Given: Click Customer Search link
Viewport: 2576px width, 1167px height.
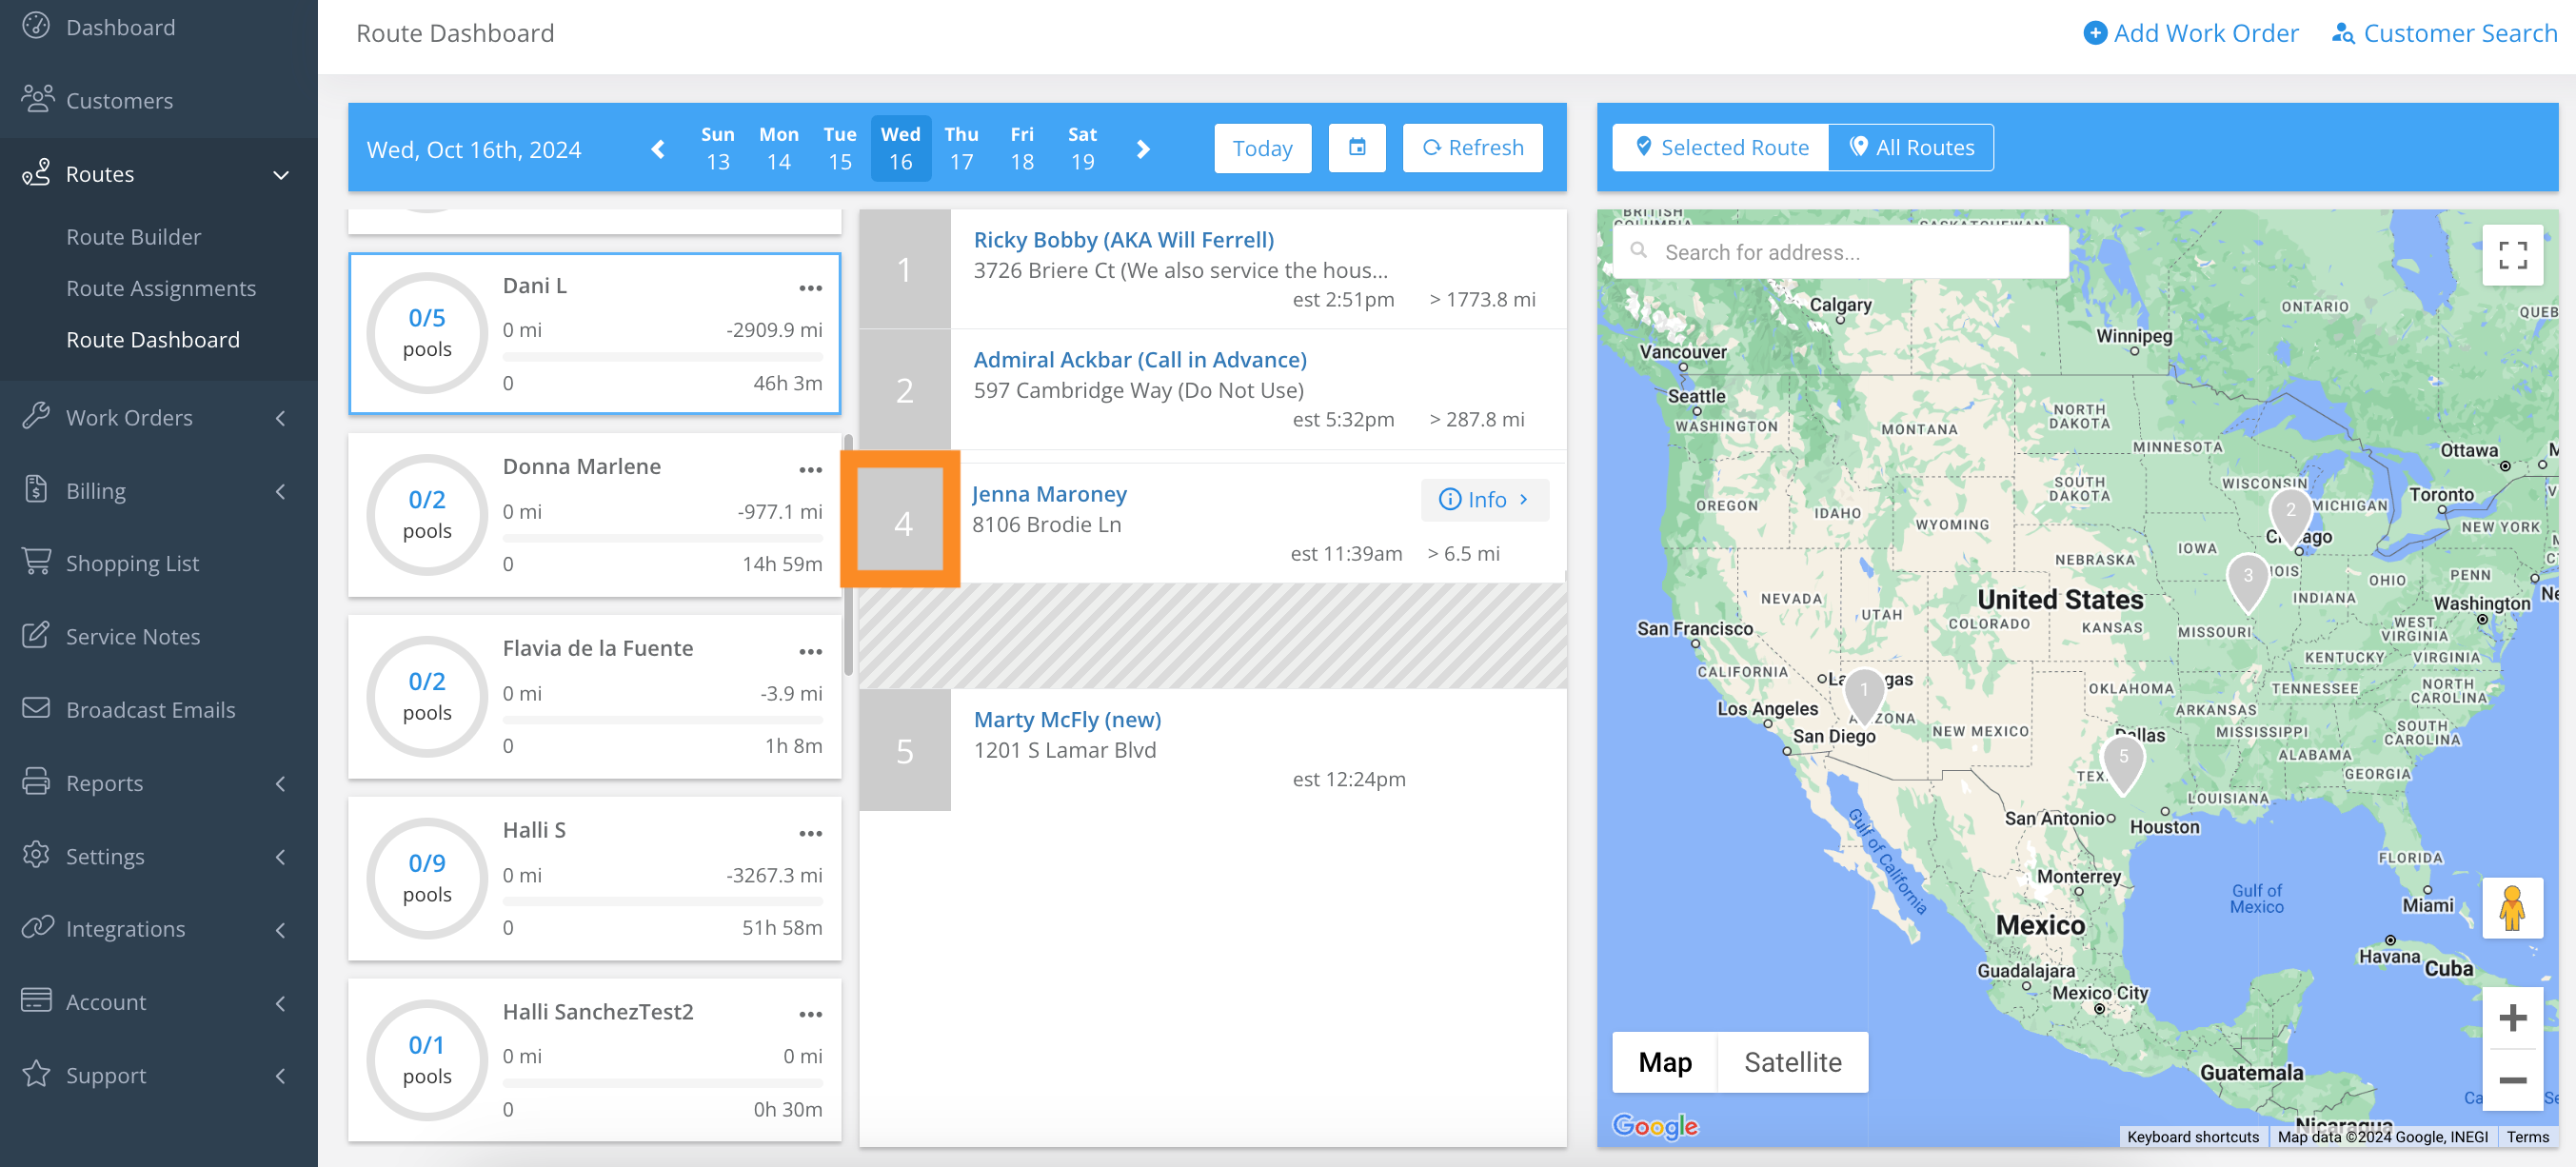Looking at the screenshot, I should tap(2443, 33).
